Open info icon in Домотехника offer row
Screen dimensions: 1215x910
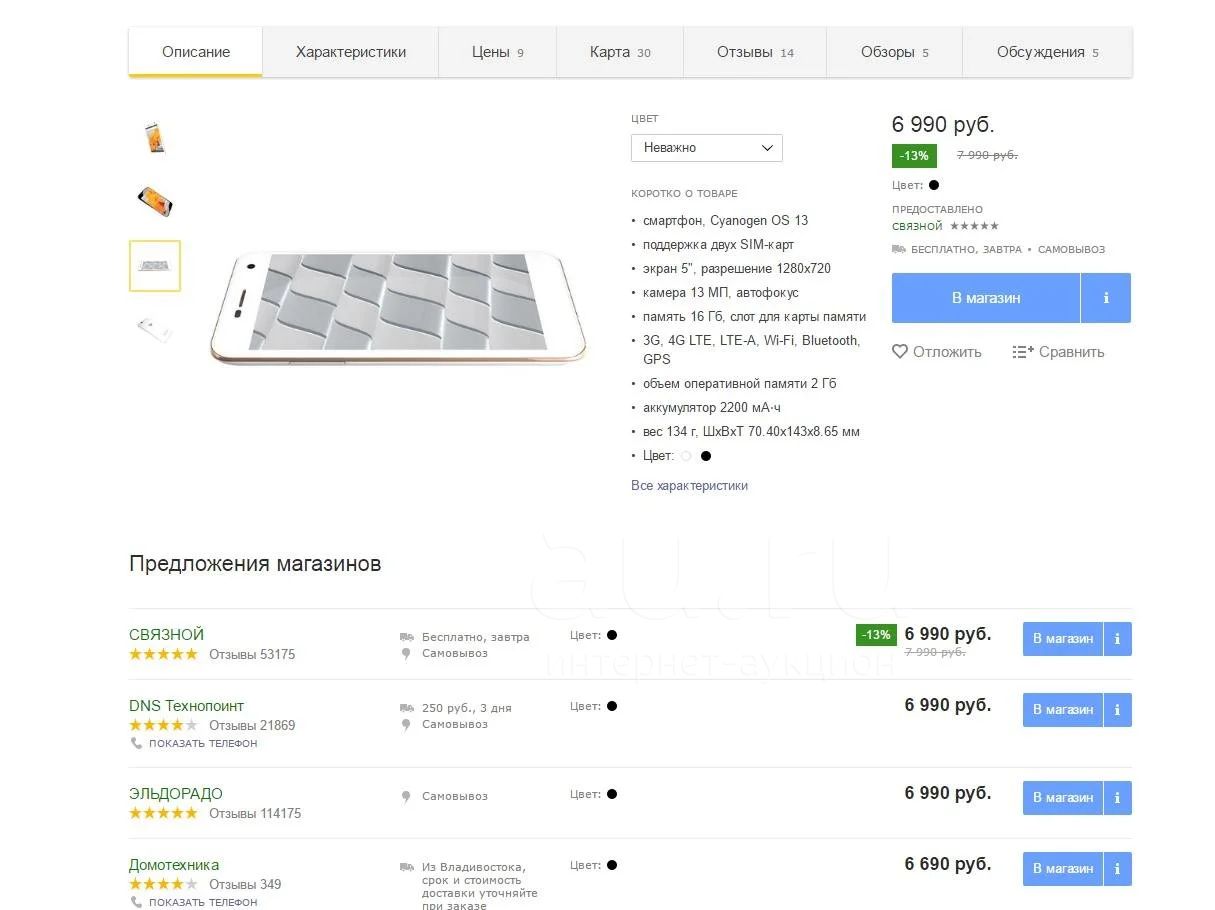point(1117,869)
